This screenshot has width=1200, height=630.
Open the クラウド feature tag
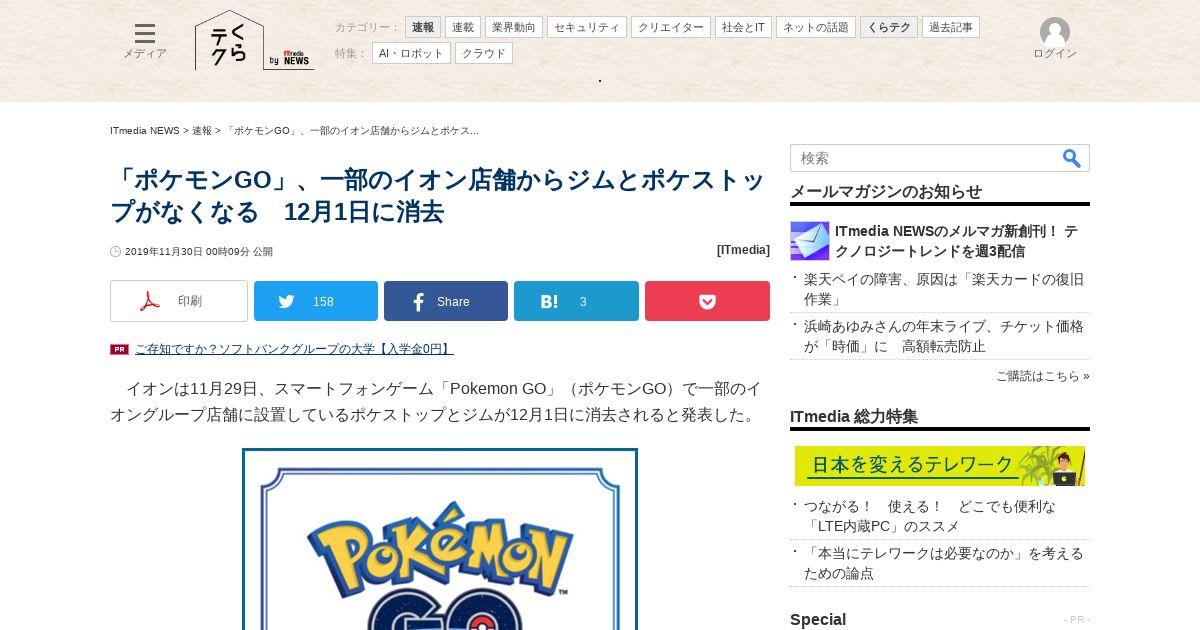[x=484, y=53]
